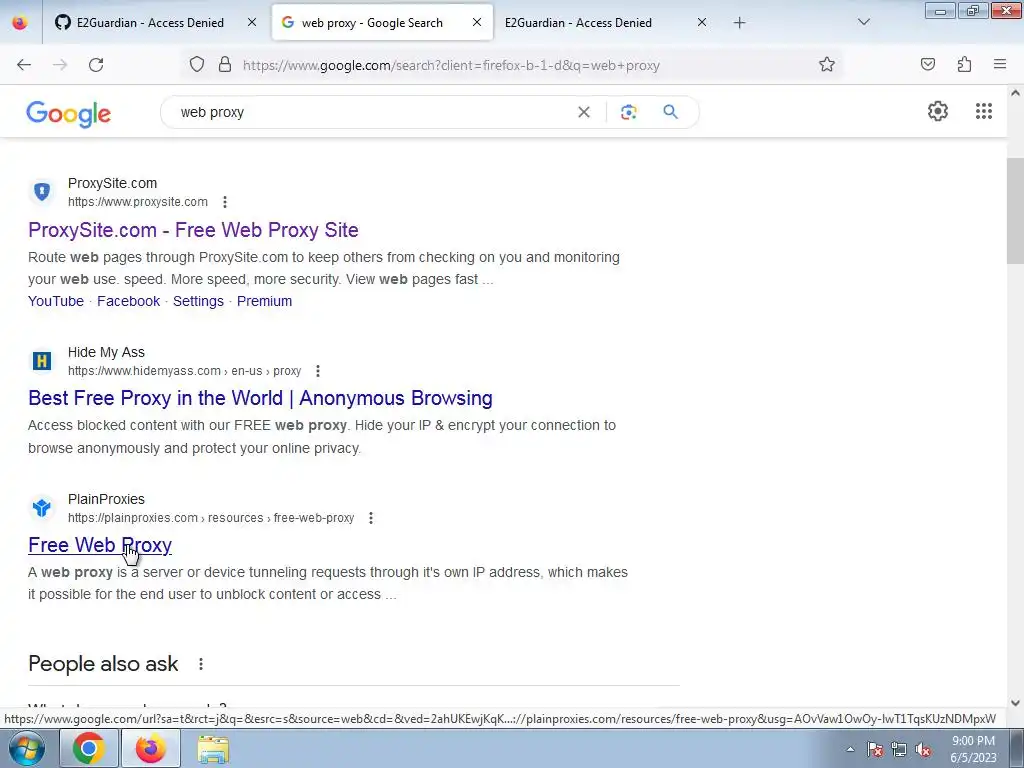Open Windows Explorer from taskbar
The height and width of the screenshot is (768, 1024).
coord(214,748)
